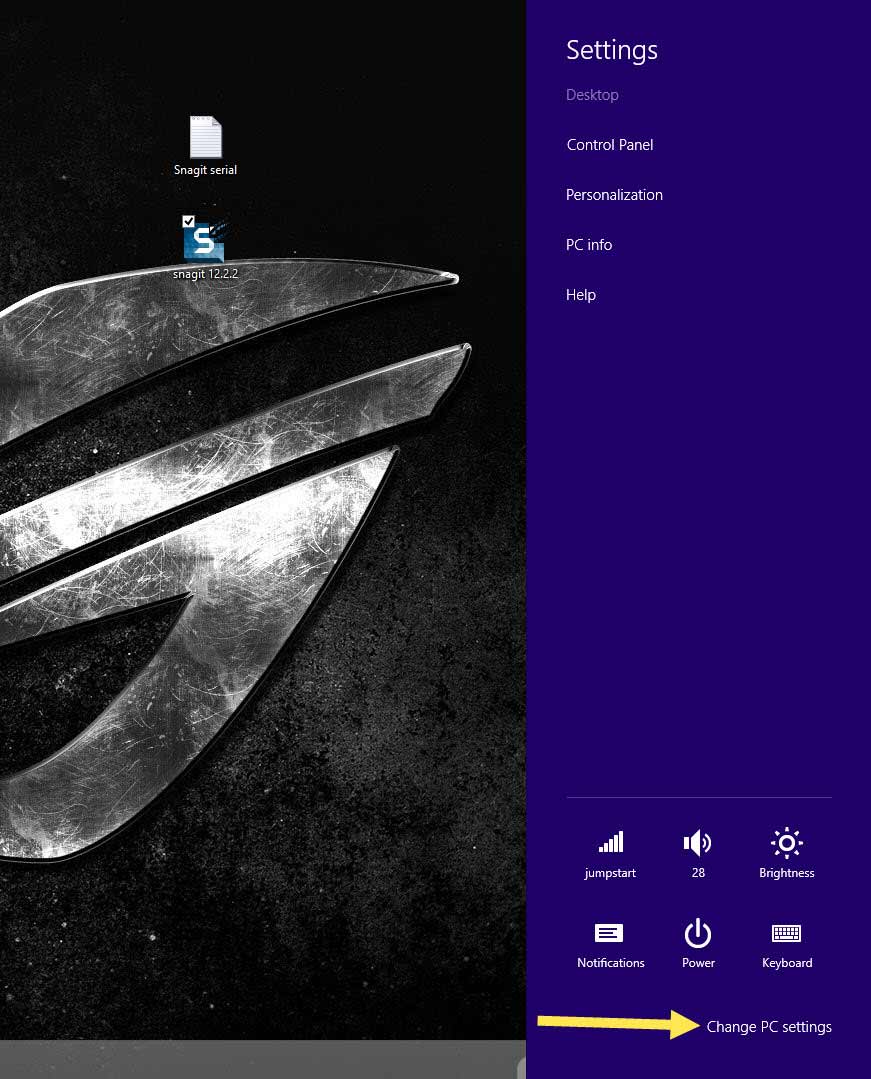Click the greyed Desktop label under Settings
The height and width of the screenshot is (1079, 871).
click(592, 95)
